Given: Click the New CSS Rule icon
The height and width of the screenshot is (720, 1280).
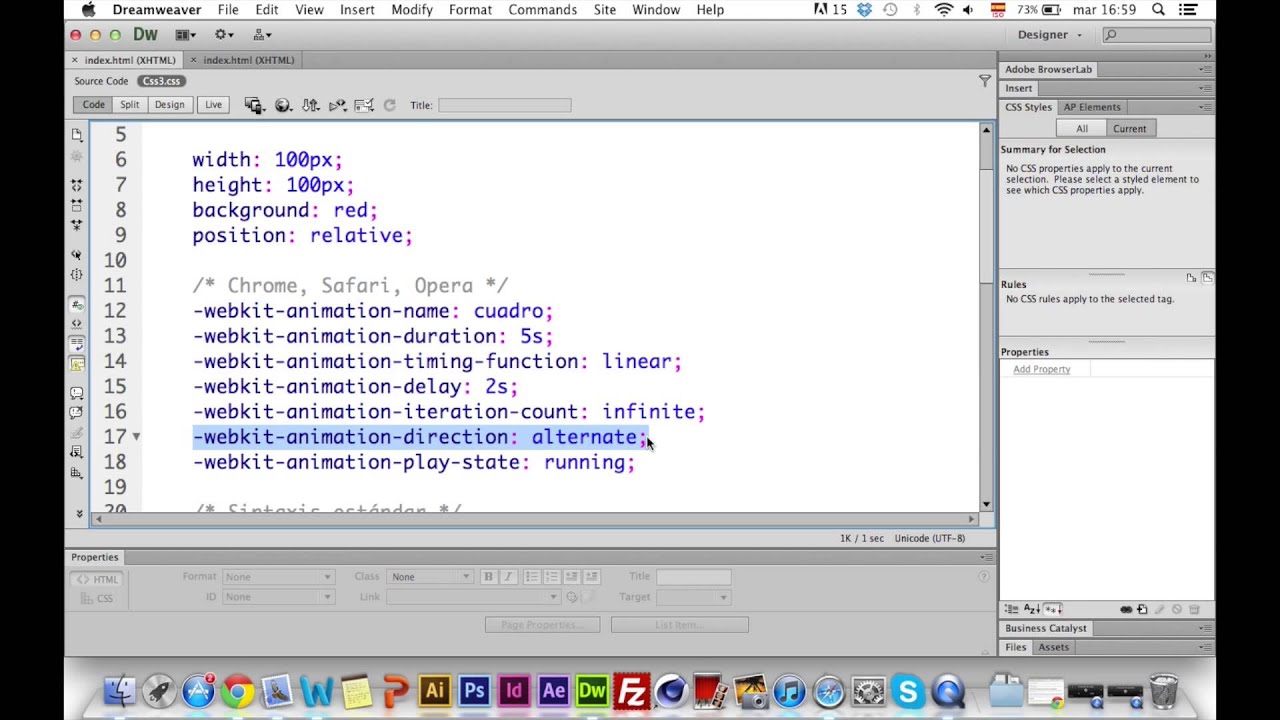Looking at the screenshot, I should 1143,609.
